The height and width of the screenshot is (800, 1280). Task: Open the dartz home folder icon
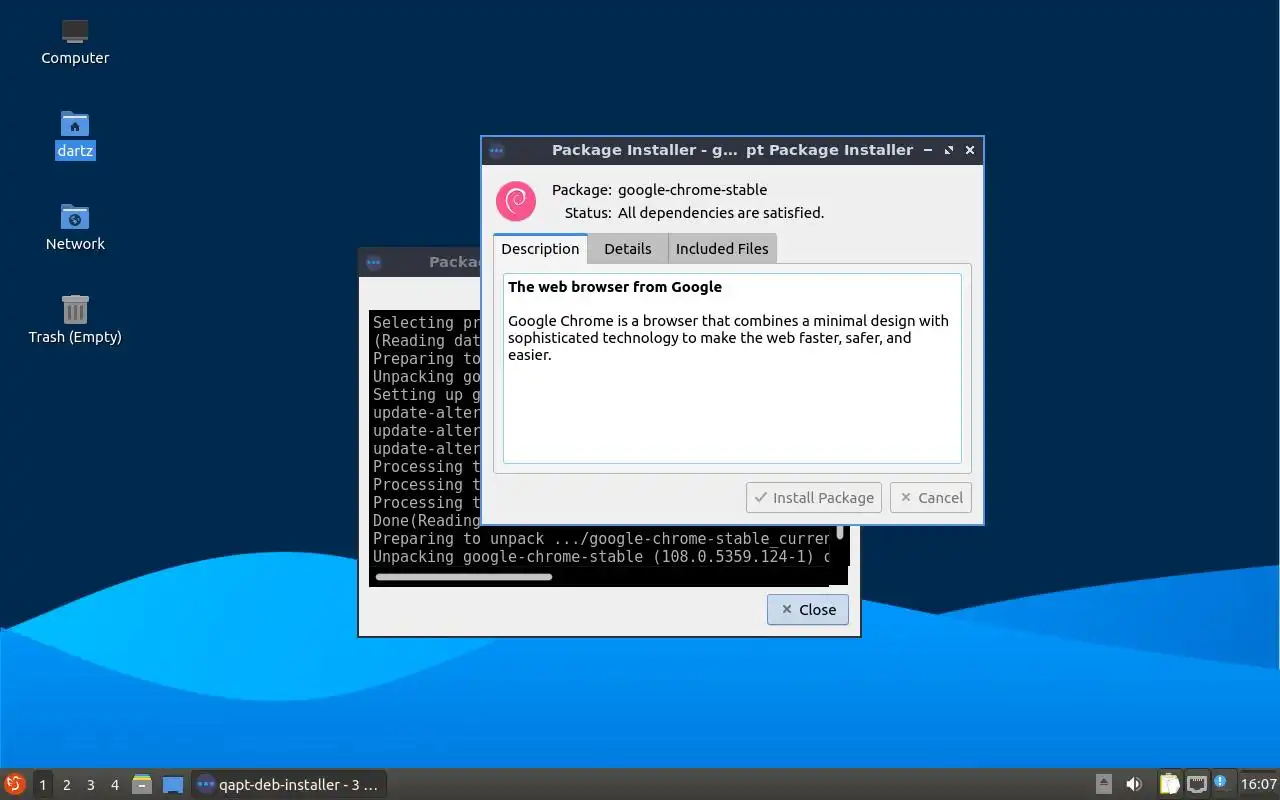click(x=75, y=135)
